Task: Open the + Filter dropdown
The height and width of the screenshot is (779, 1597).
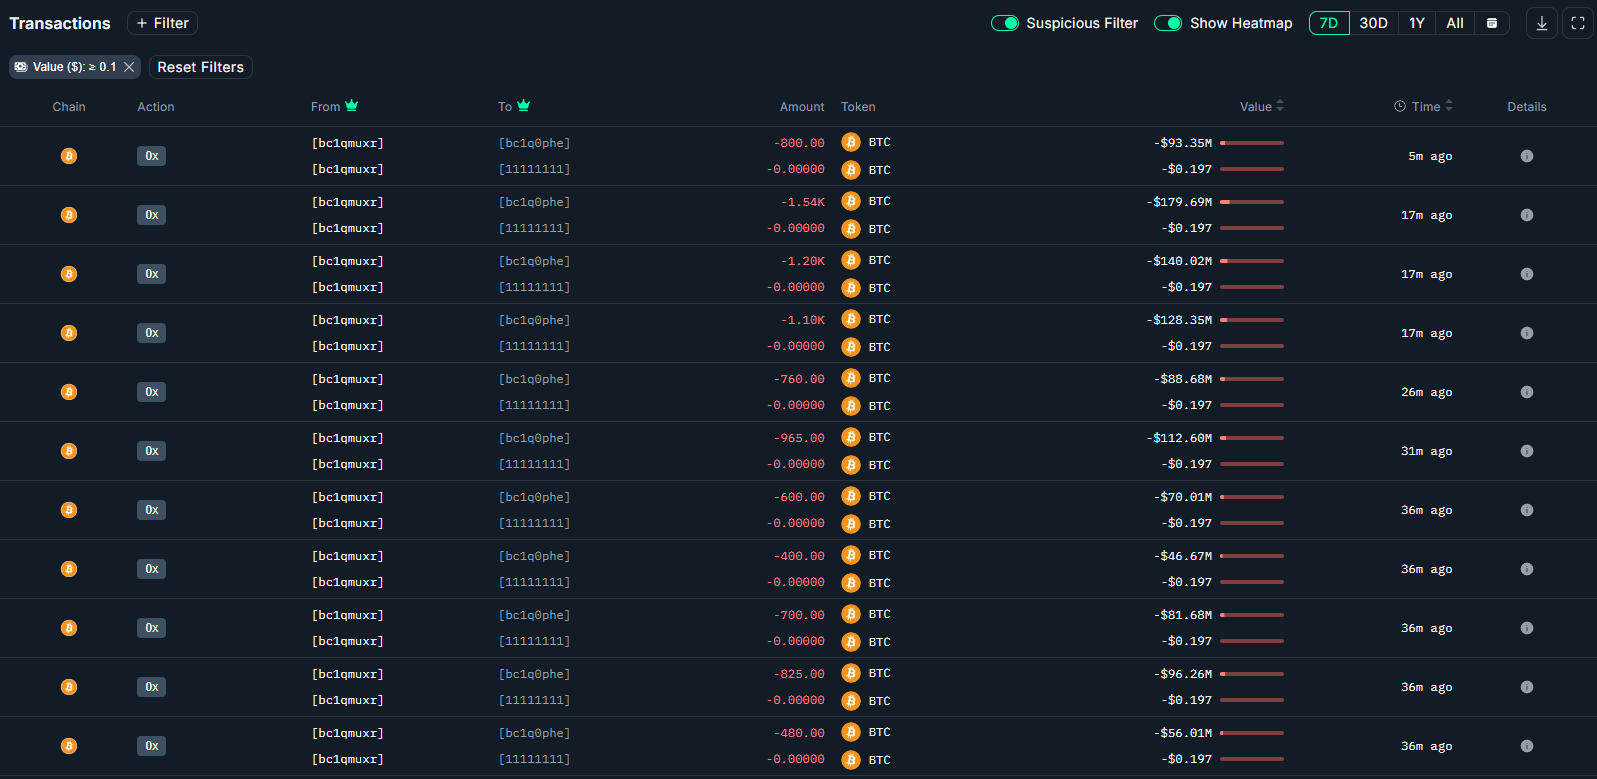Action: [x=162, y=23]
